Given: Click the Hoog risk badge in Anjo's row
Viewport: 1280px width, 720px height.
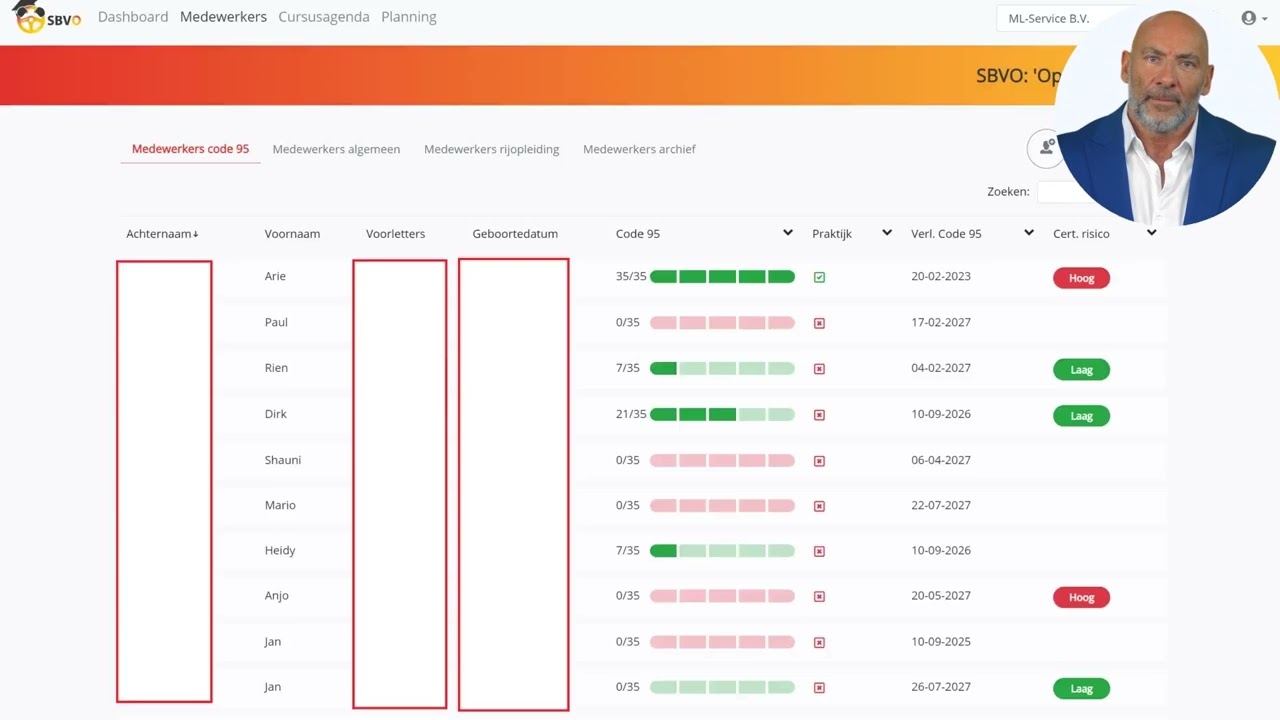Looking at the screenshot, I should coord(1081,598).
